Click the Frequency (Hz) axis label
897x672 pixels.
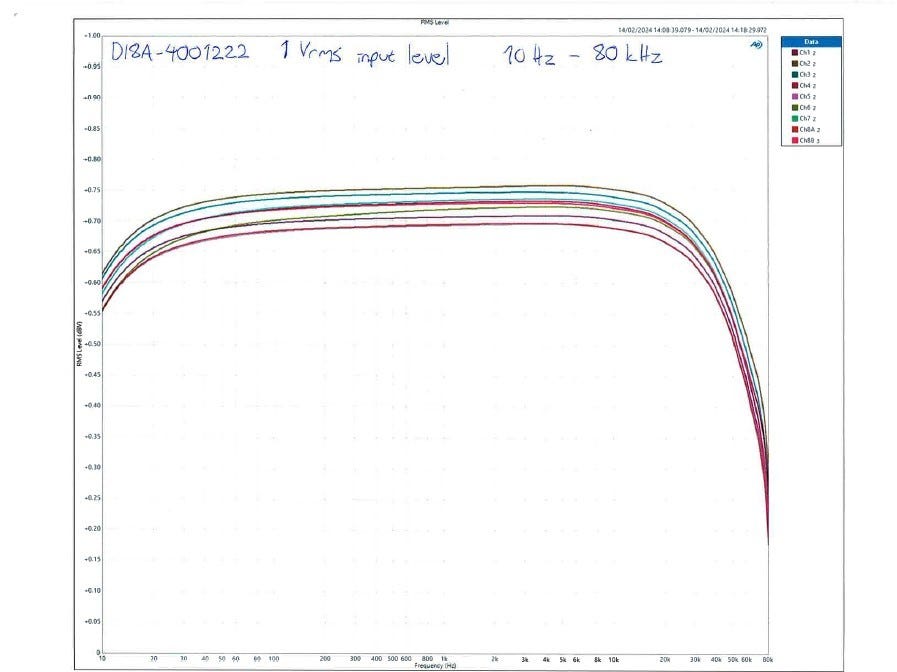[x=435, y=666]
